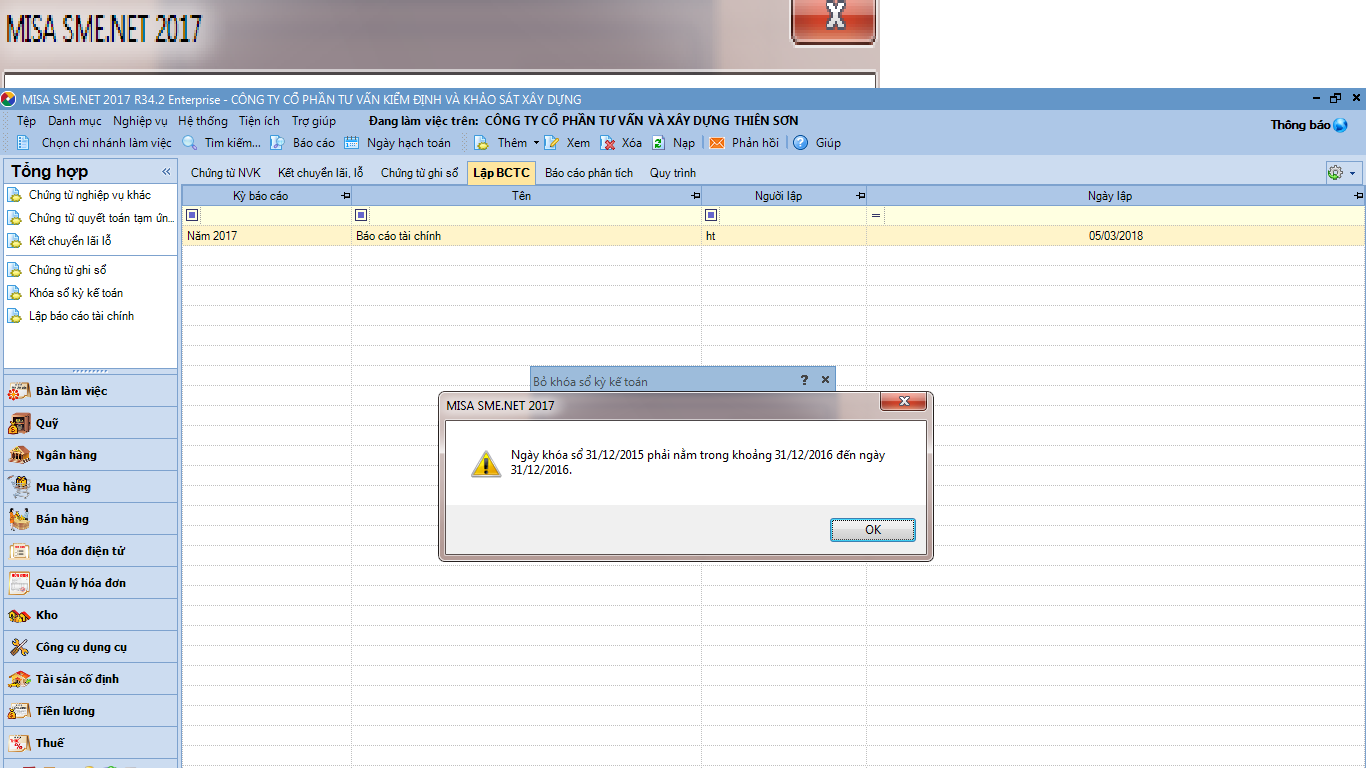Open the Trợ giúp menu
Image resolution: width=1366 pixels, height=768 pixels.
tap(314, 121)
